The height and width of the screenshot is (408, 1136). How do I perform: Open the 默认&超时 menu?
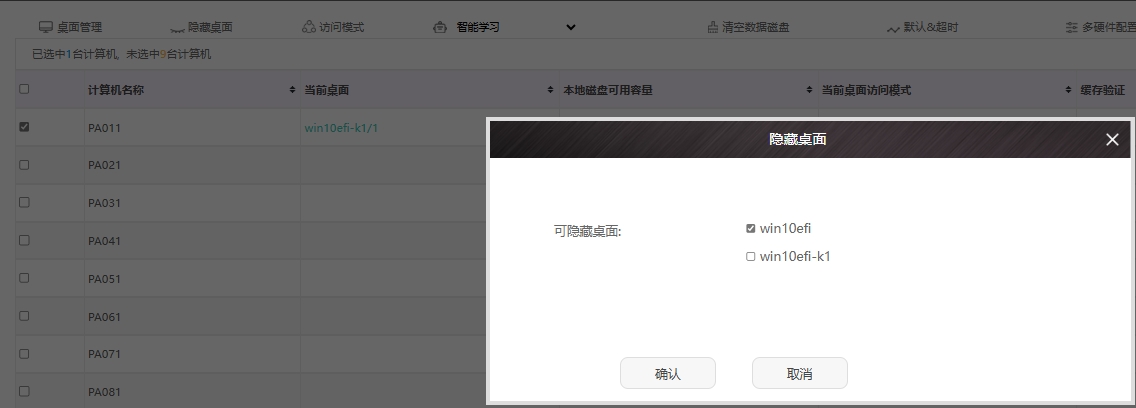[x=931, y=28]
